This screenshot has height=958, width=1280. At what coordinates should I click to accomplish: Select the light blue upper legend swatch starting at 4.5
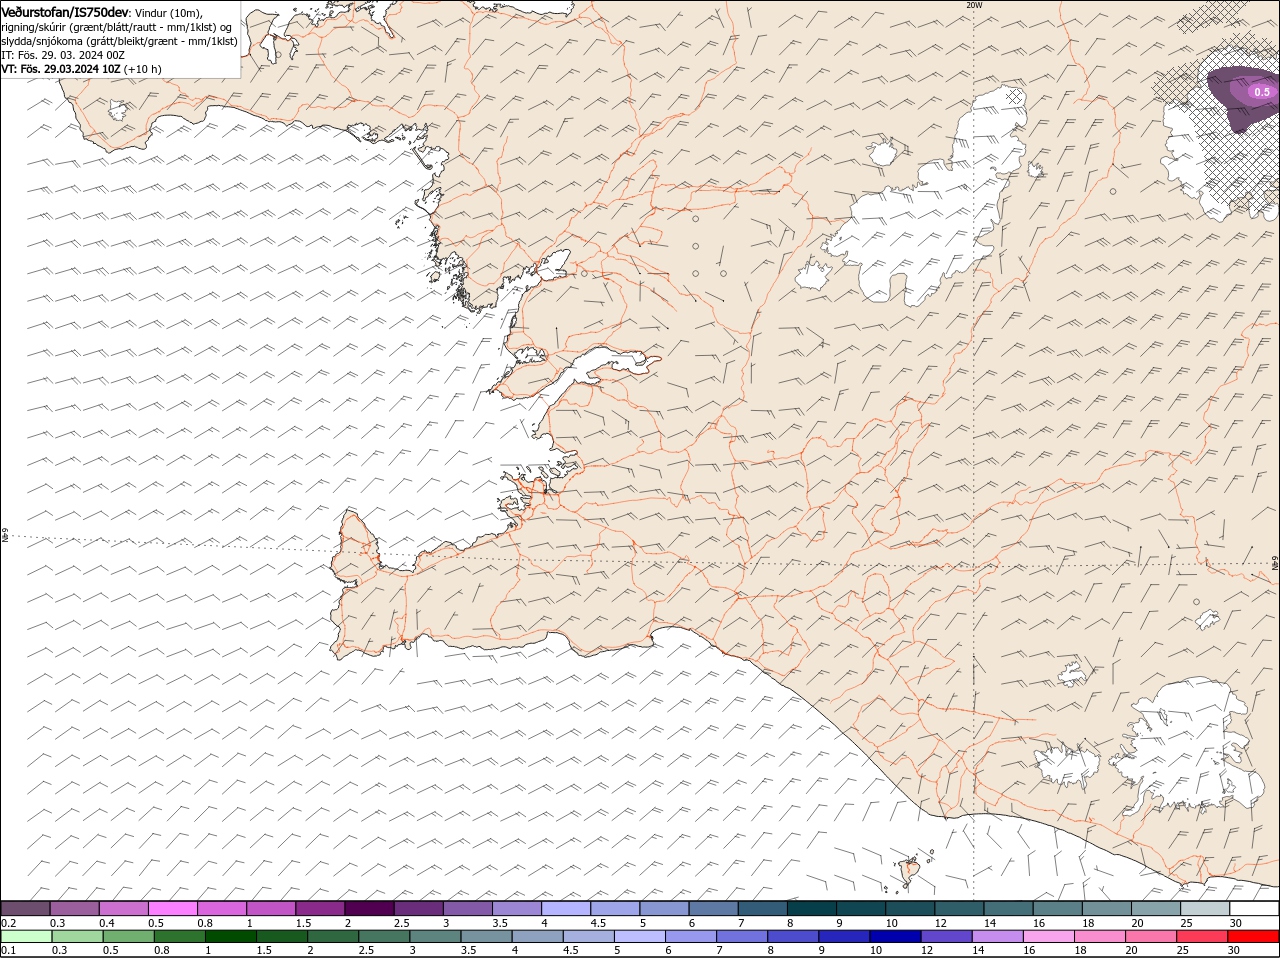pyautogui.click(x=615, y=908)
